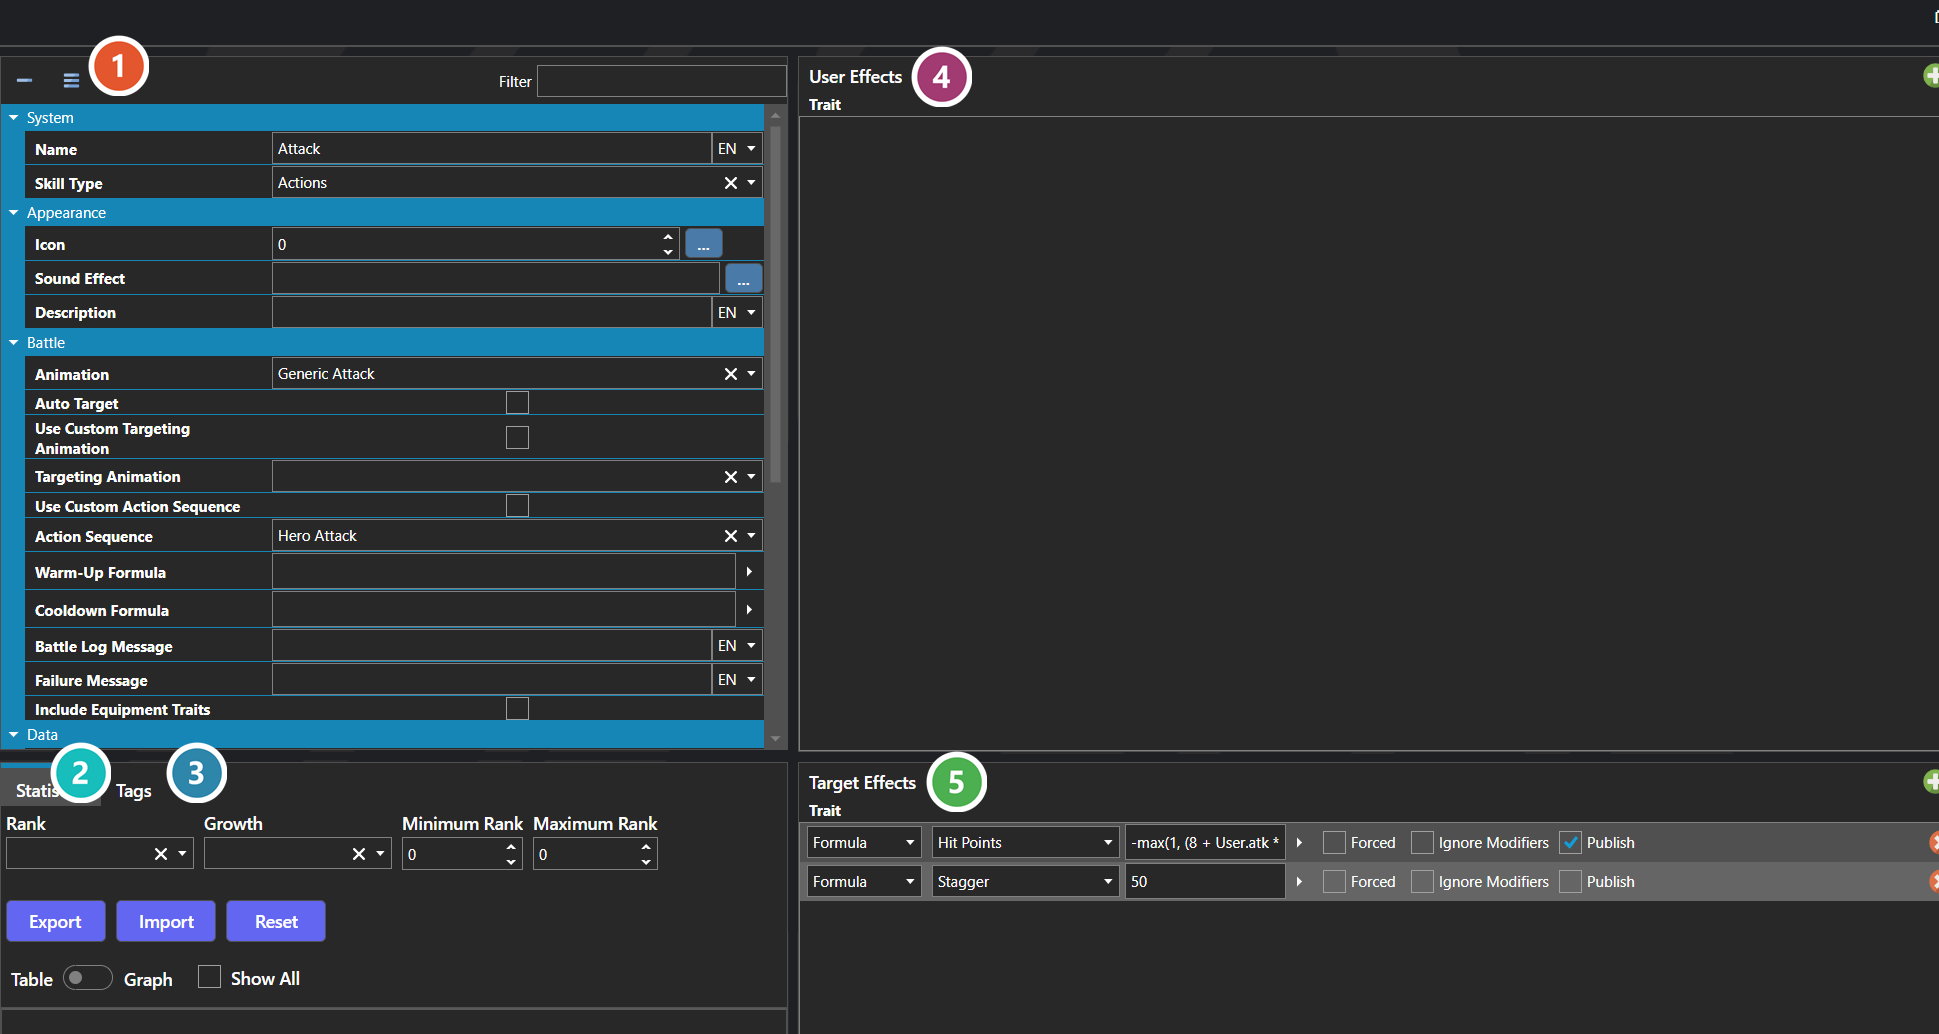
Task: Click the Import button
Action: 166,921
